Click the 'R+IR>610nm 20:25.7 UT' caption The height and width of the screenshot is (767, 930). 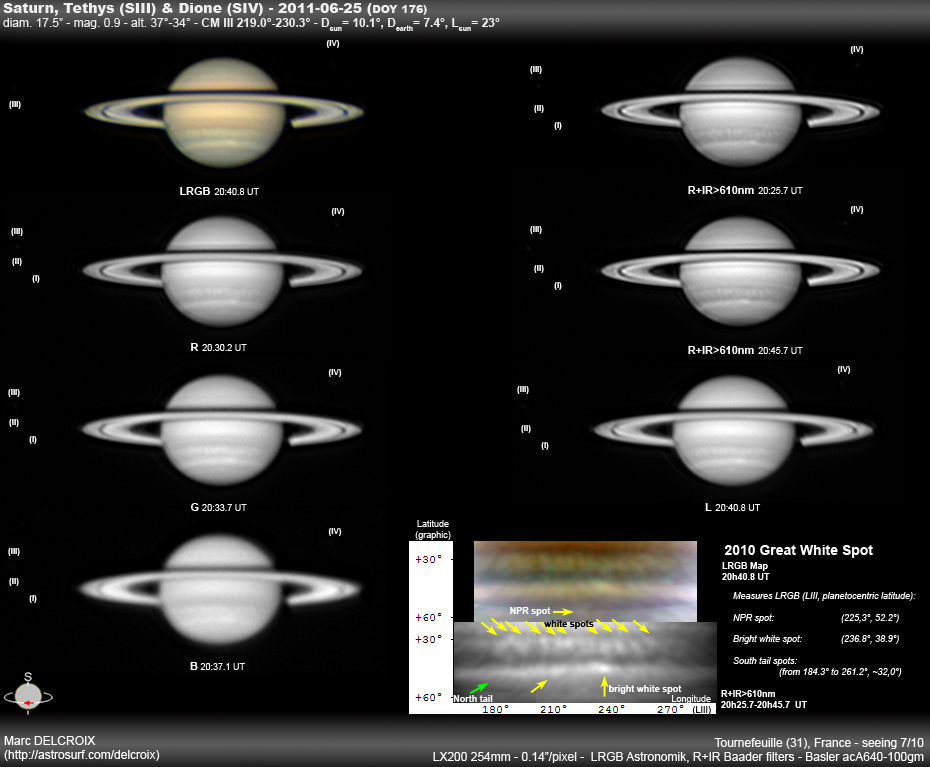point(745,190)
